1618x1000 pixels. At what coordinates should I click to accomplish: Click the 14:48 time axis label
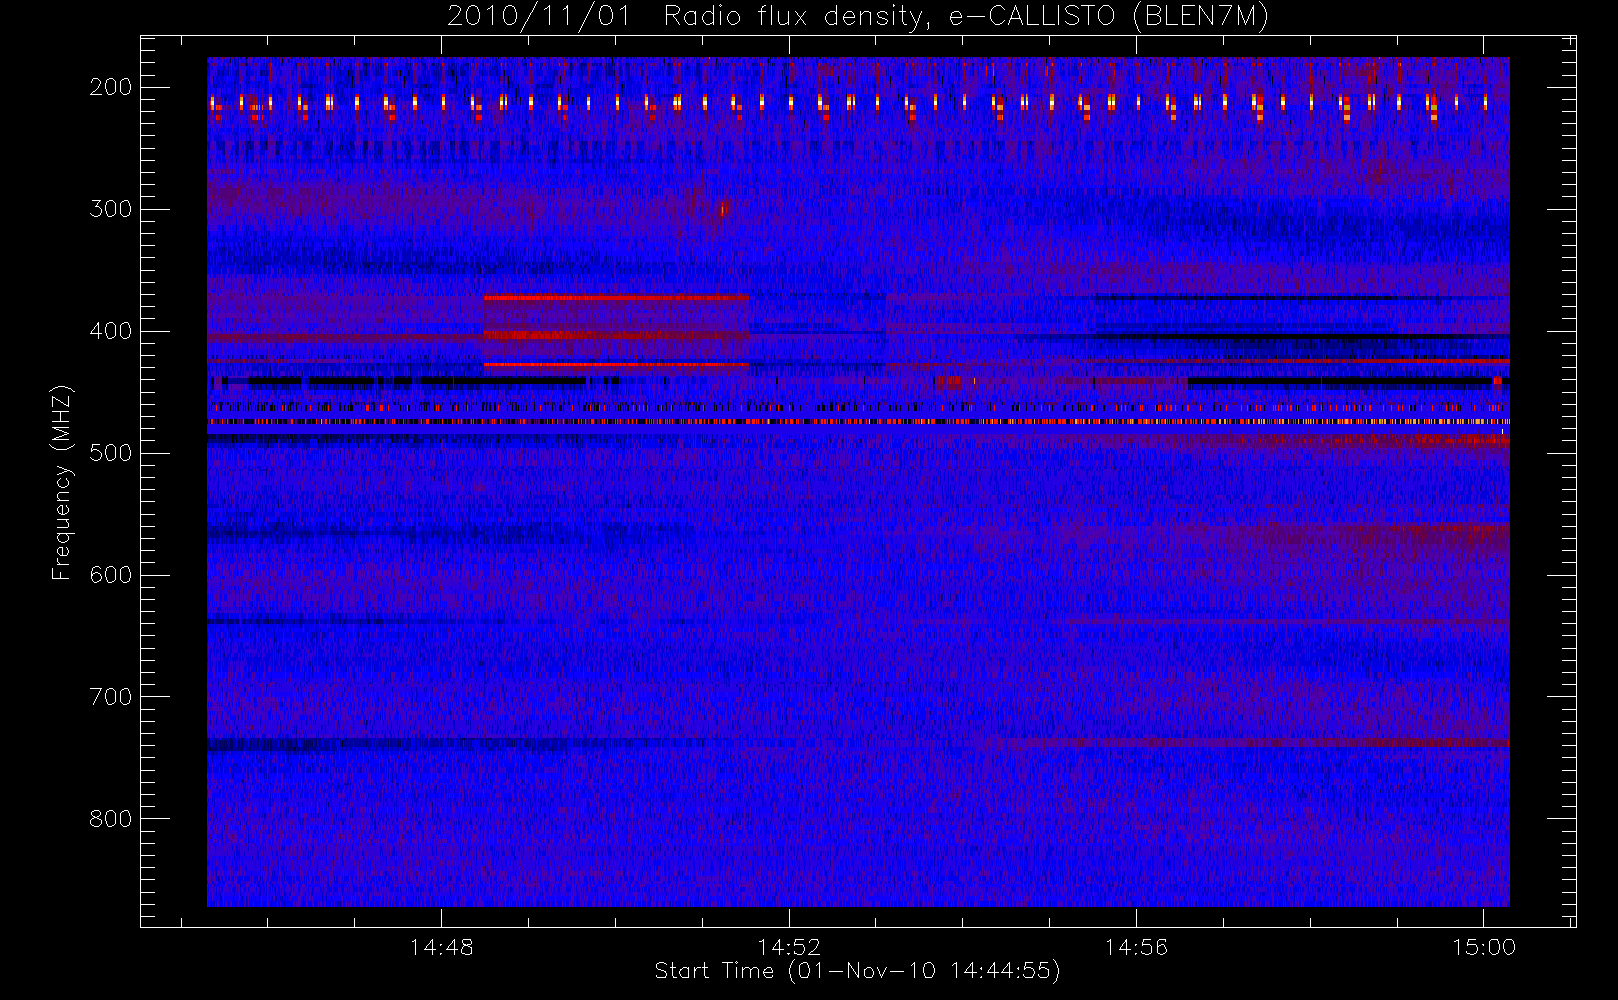(441, 947)
